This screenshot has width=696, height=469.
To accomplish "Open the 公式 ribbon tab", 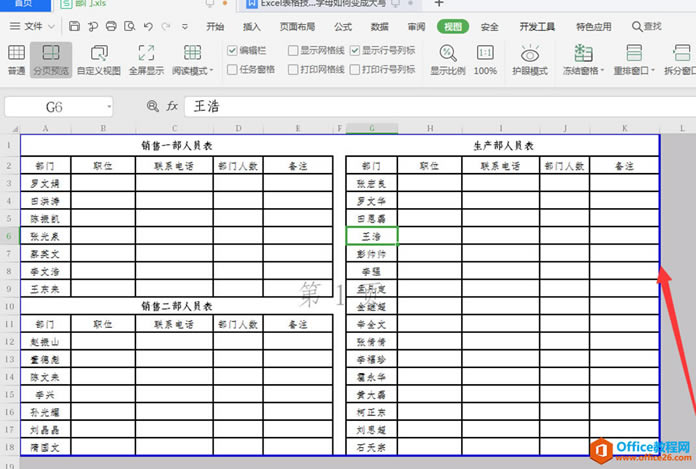I will 343,27.
